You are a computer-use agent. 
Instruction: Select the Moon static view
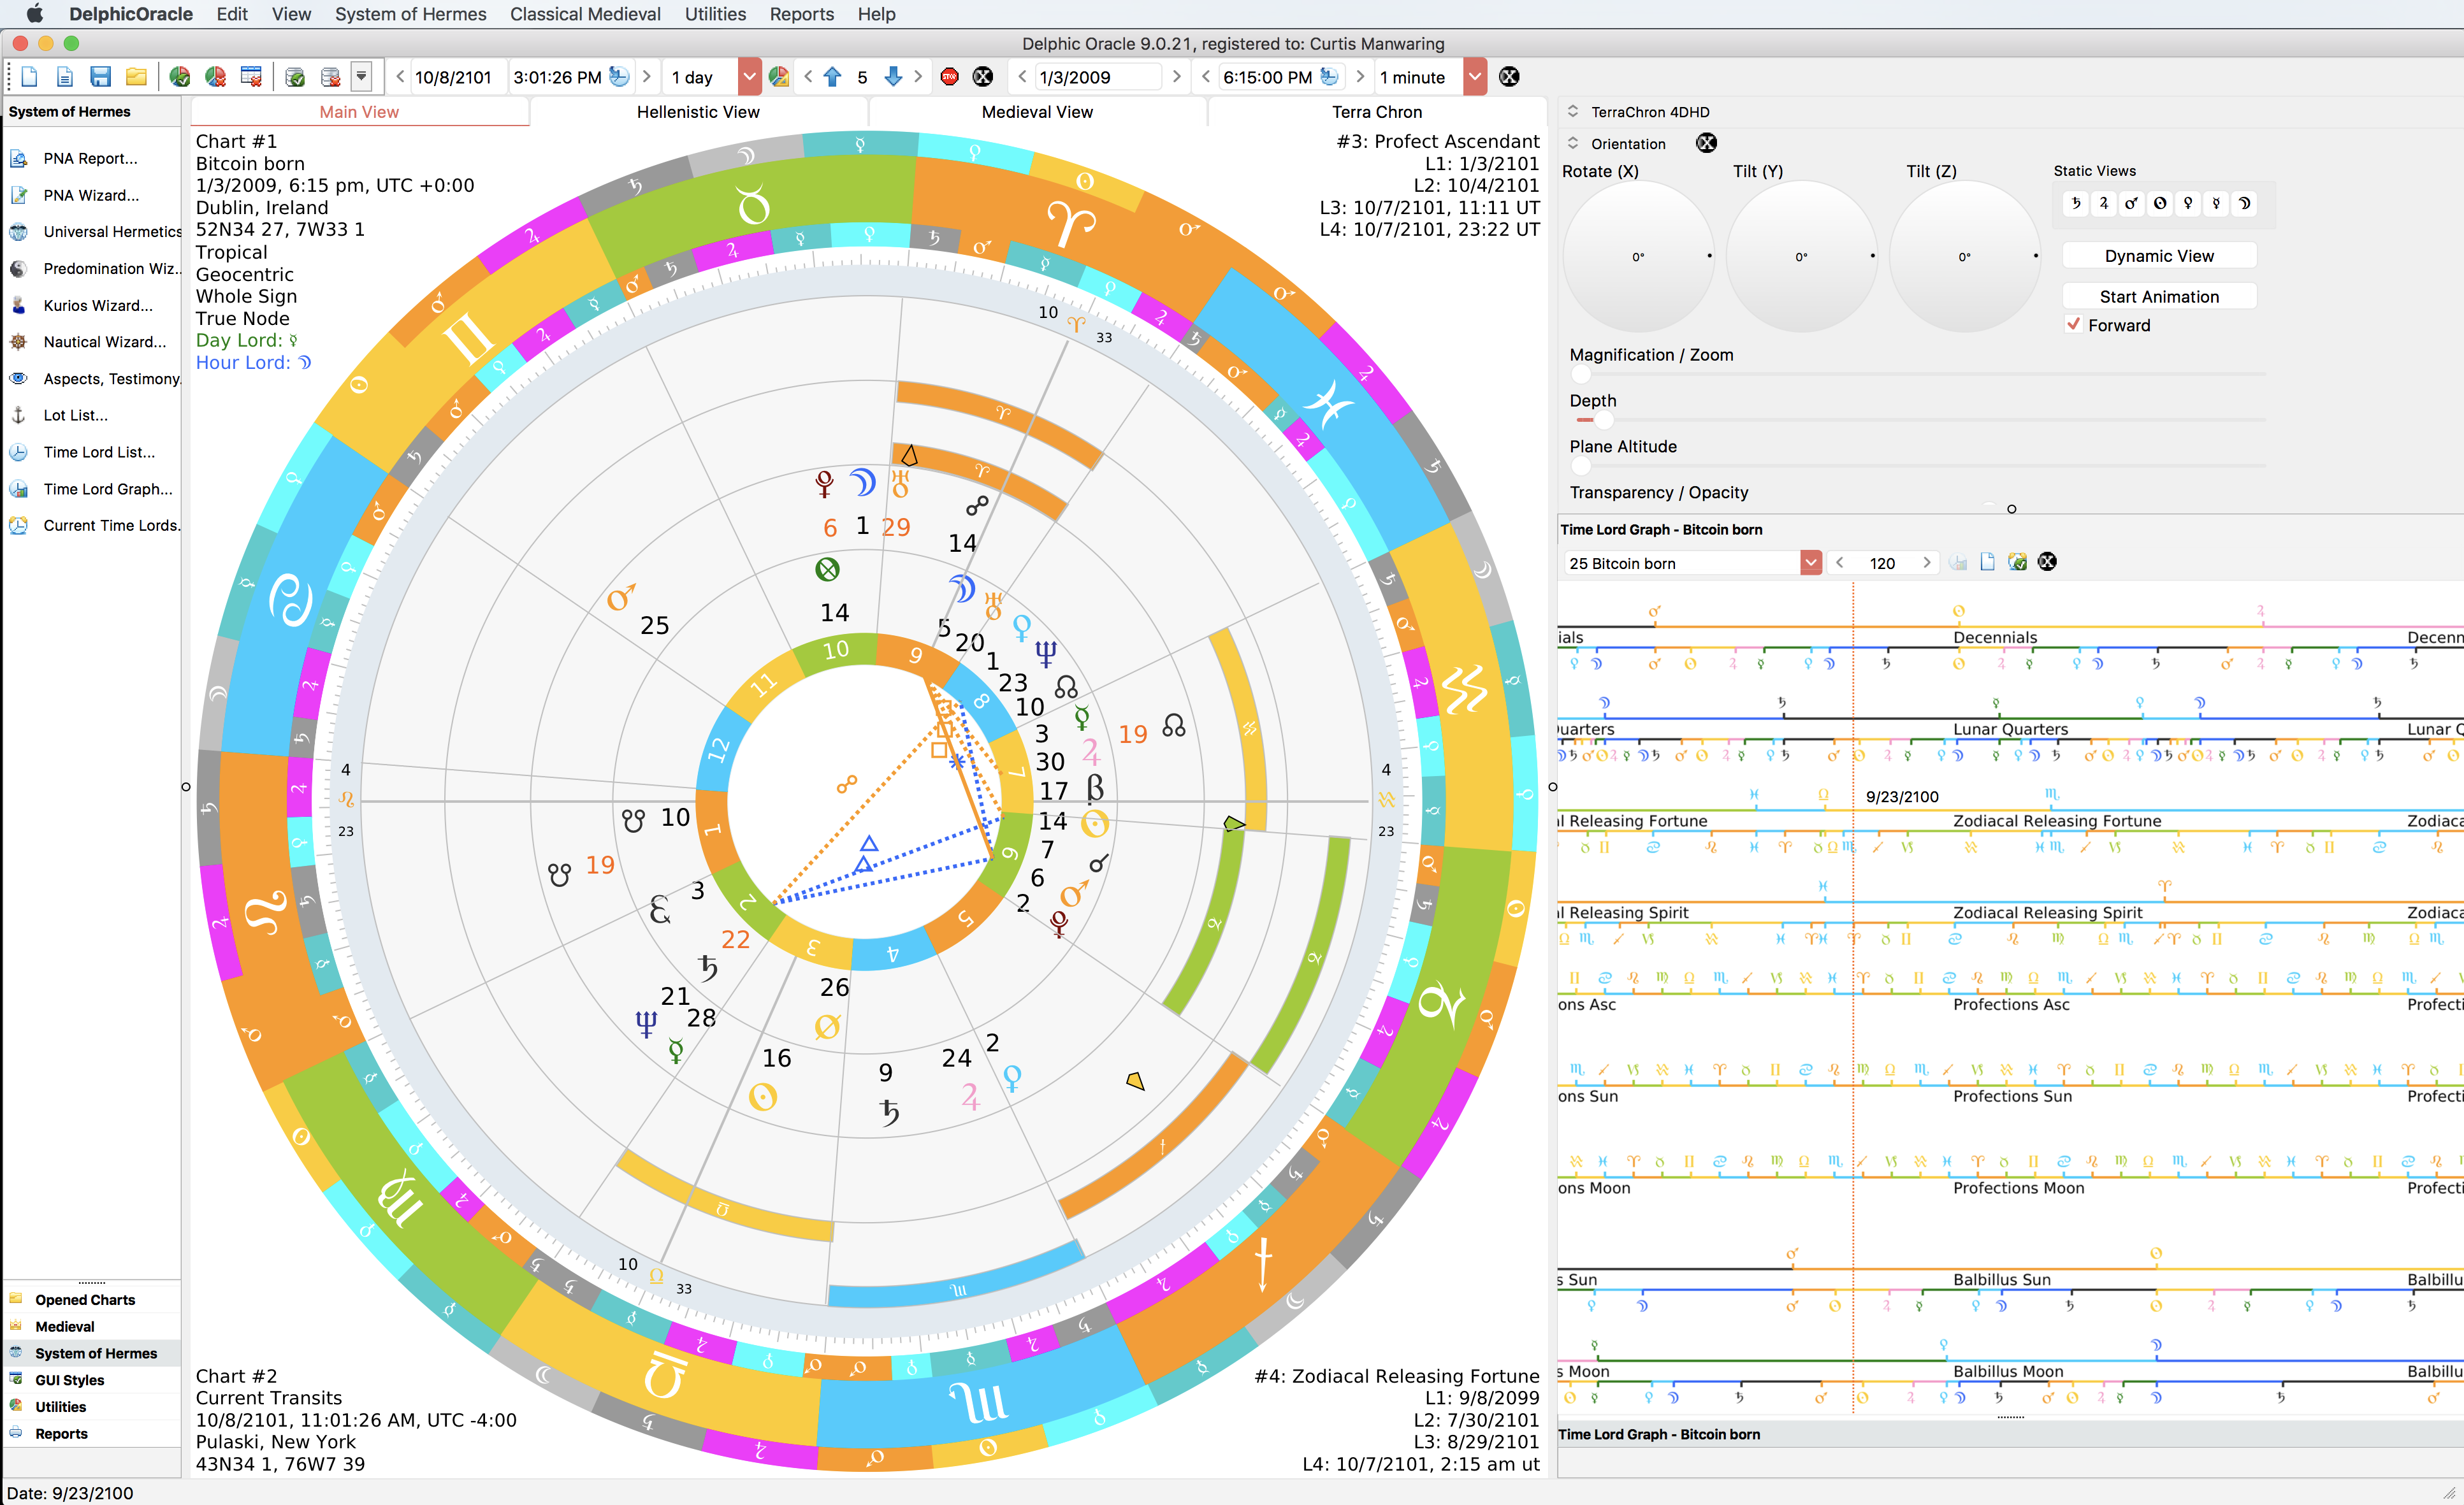[x=2244, y=203]
